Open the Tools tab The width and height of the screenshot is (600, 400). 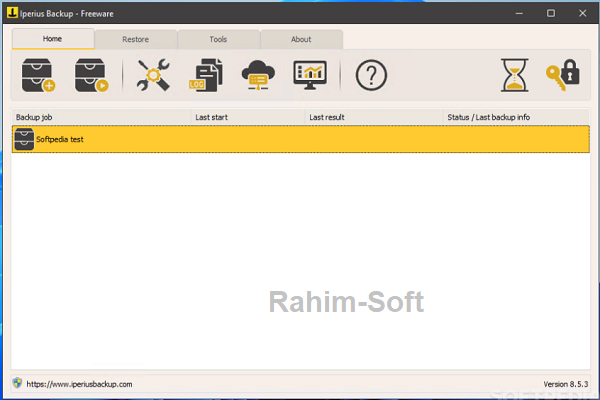[218, 39]
